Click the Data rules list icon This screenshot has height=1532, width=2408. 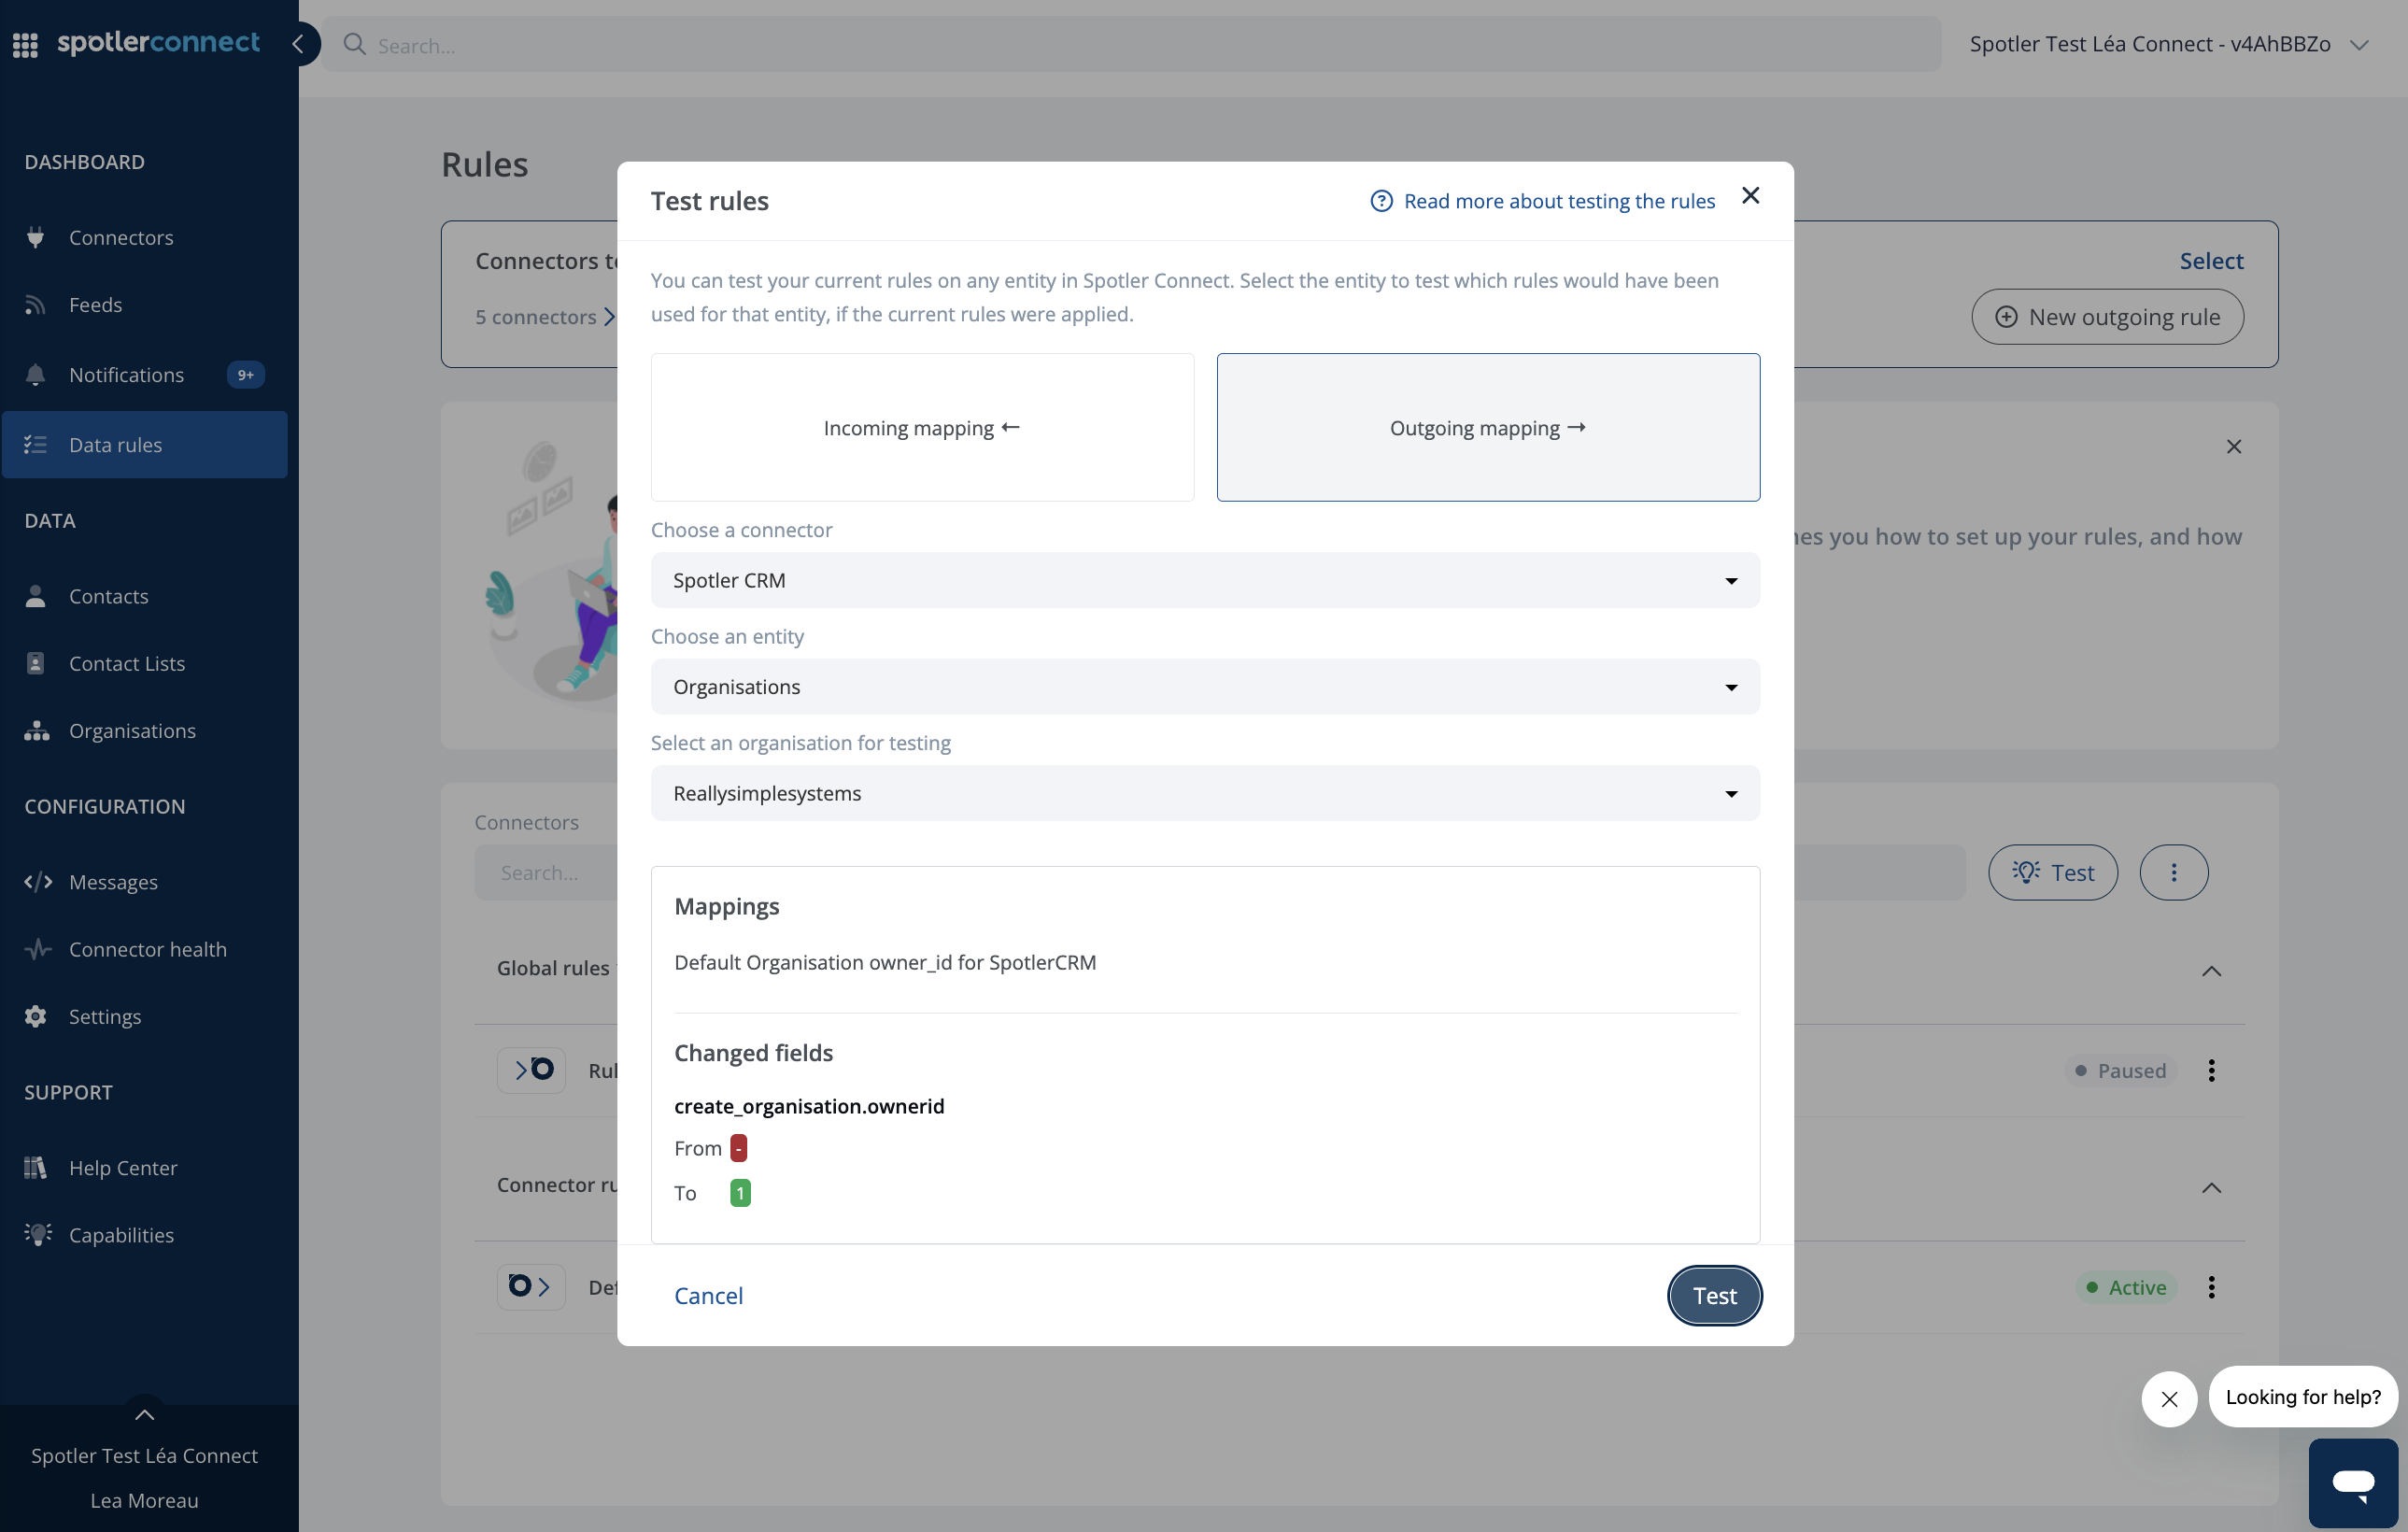(x=36, y=444)
